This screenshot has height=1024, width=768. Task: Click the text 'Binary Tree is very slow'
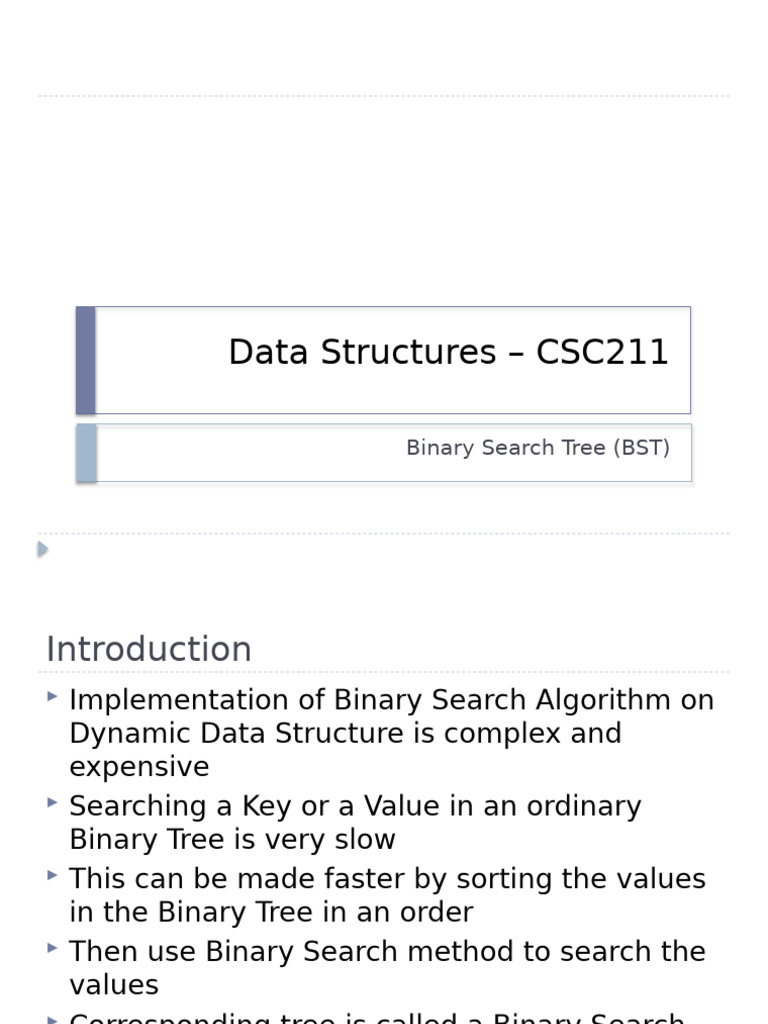coord(232,839)
